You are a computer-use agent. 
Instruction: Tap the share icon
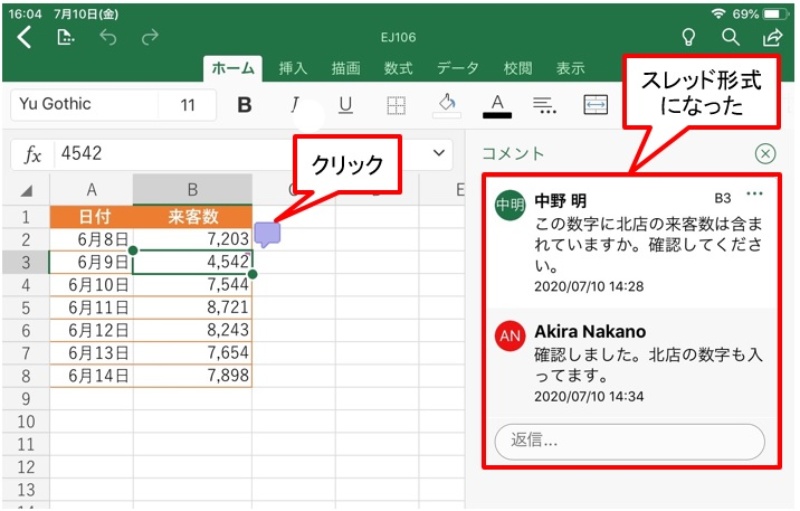click(x=772, y=38)
